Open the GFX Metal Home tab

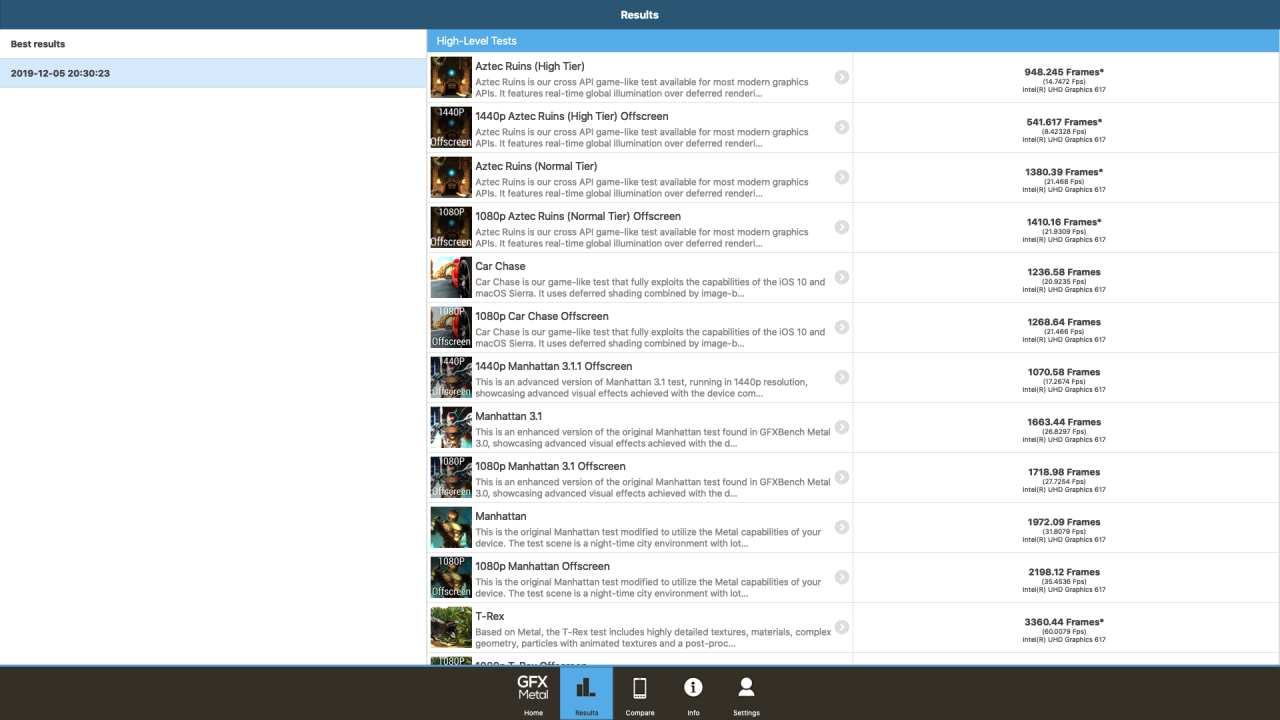[x=533, y=693]
